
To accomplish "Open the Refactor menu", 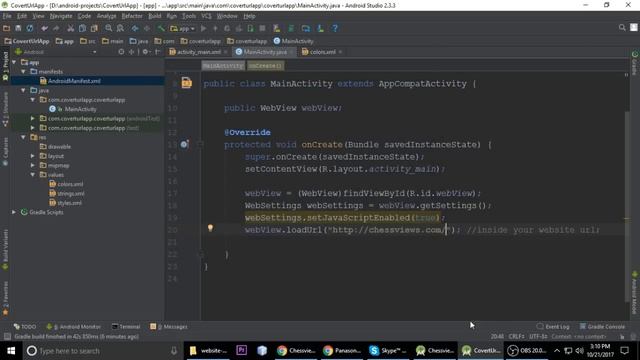I will click(x=132, y=16).
